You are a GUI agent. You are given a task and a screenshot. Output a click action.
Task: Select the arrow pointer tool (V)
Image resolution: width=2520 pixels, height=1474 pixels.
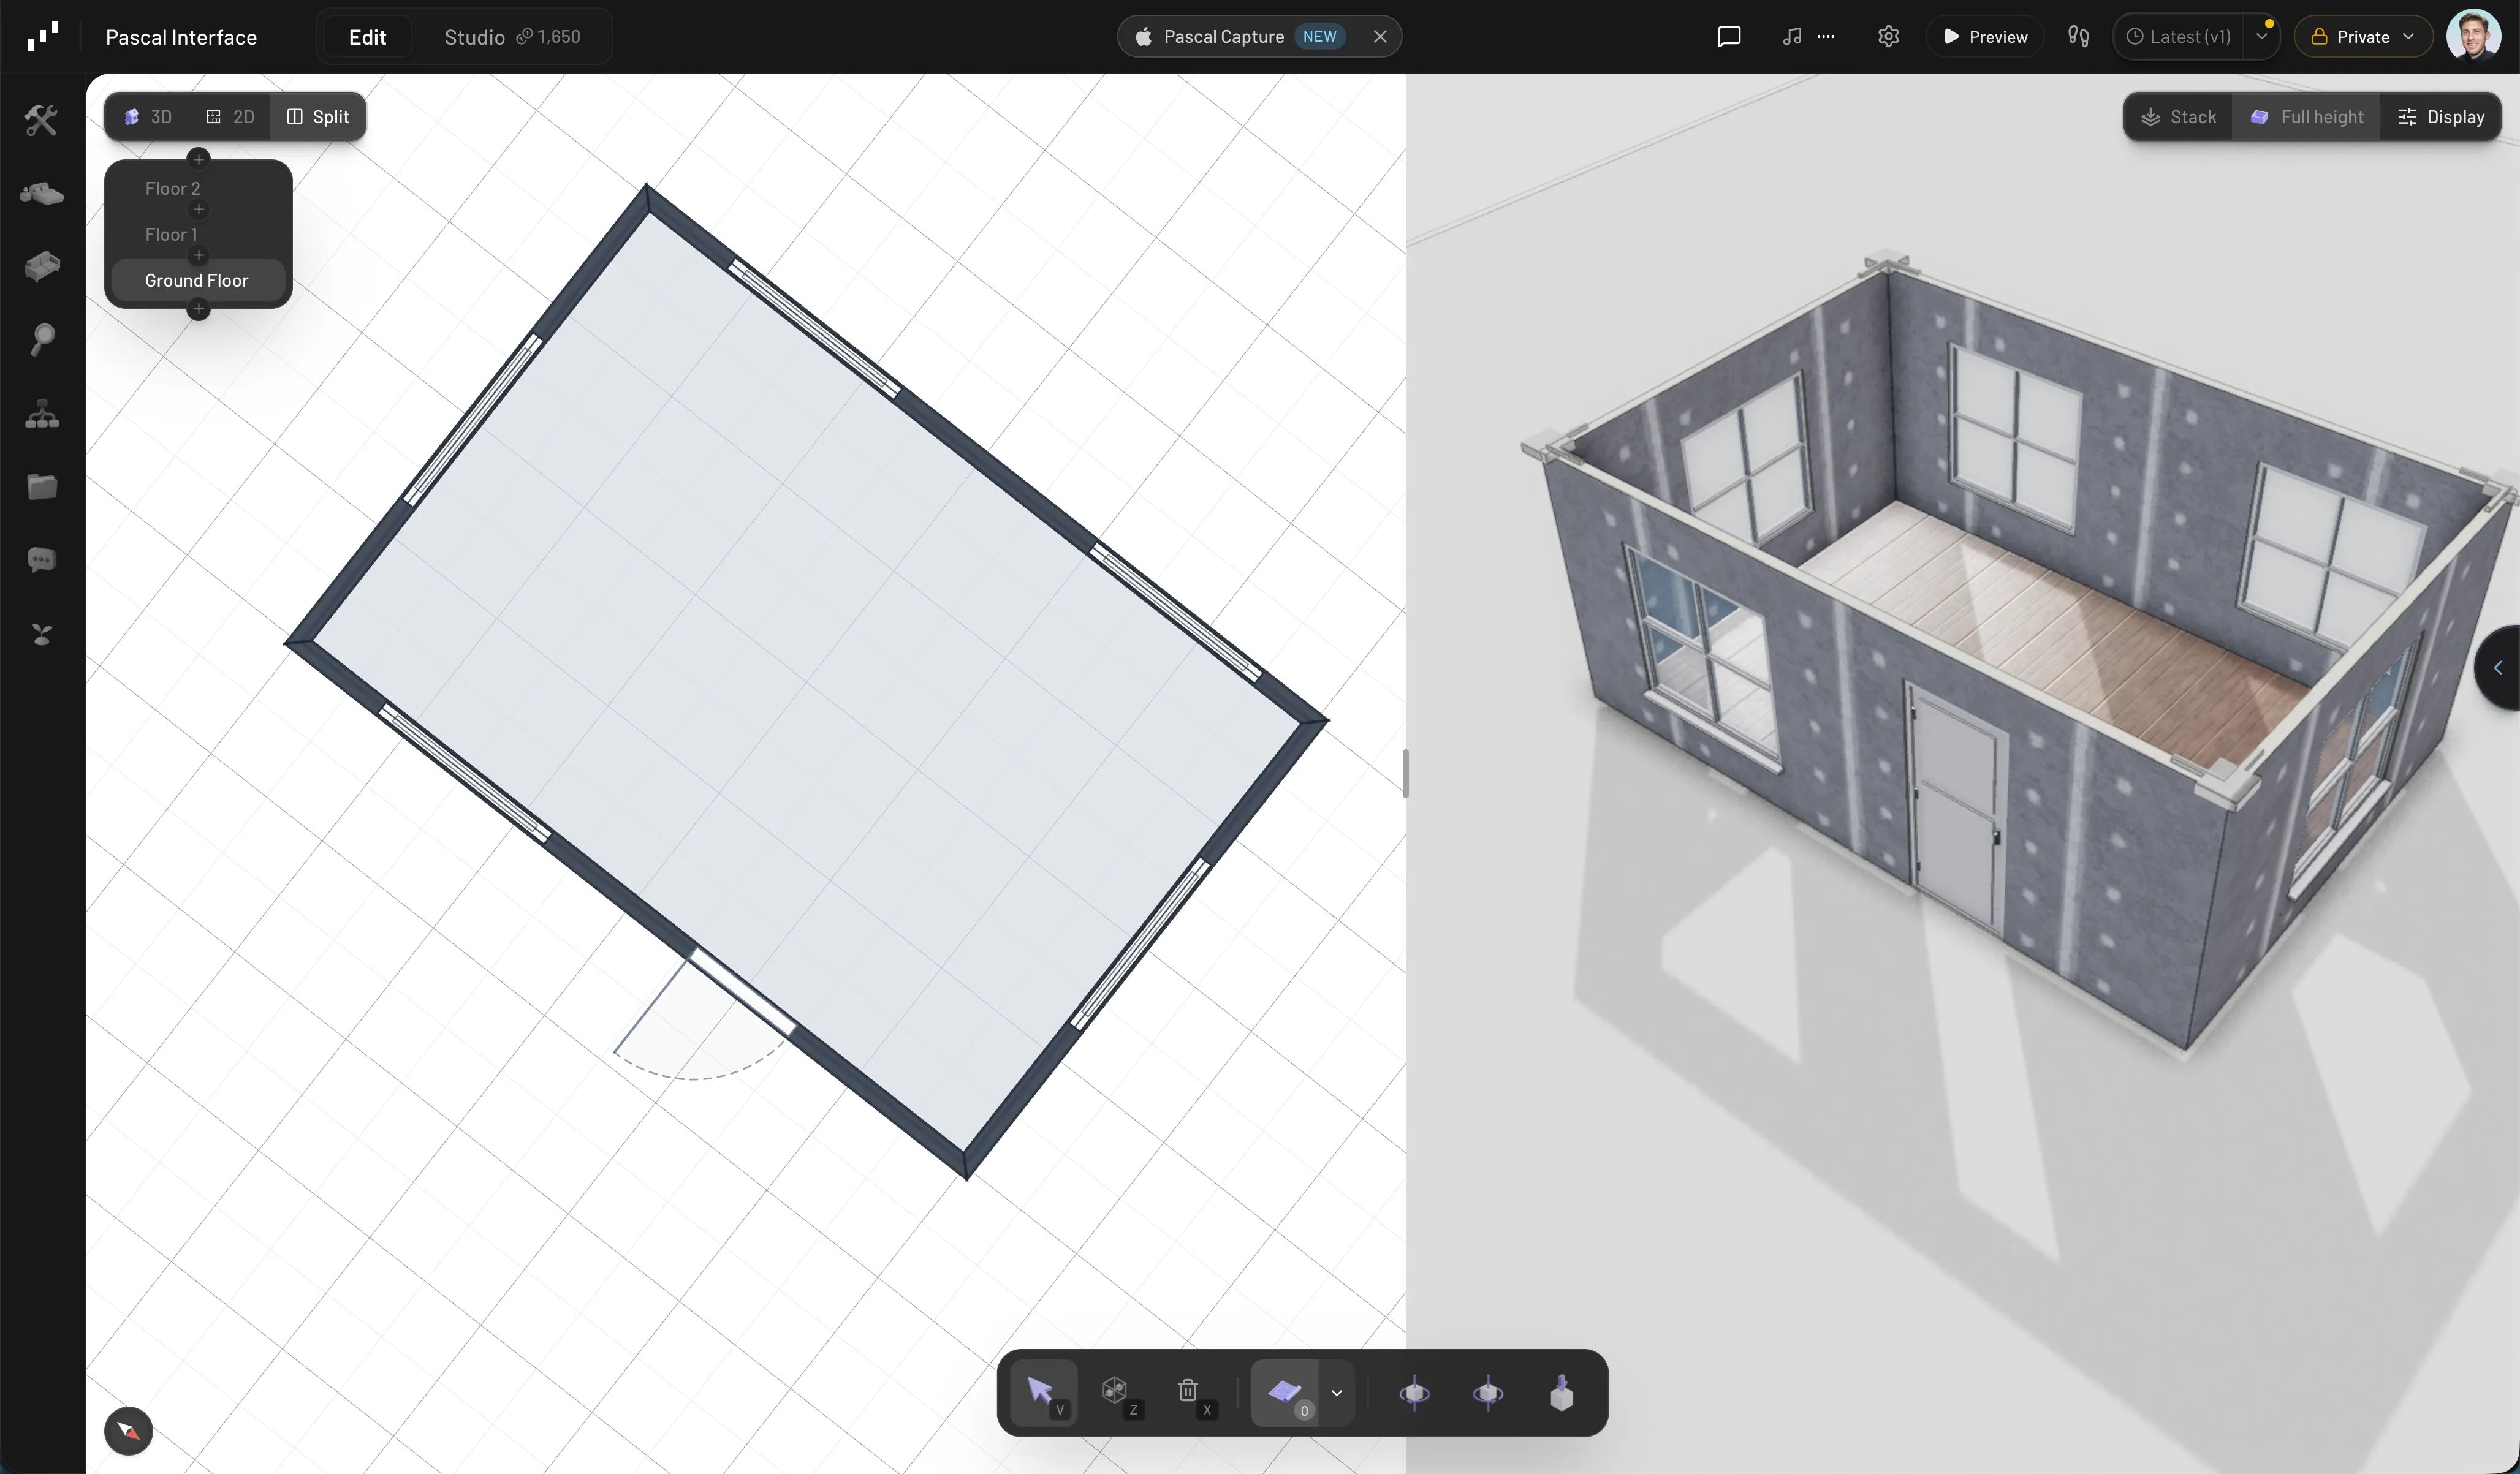(1044, 1393)
